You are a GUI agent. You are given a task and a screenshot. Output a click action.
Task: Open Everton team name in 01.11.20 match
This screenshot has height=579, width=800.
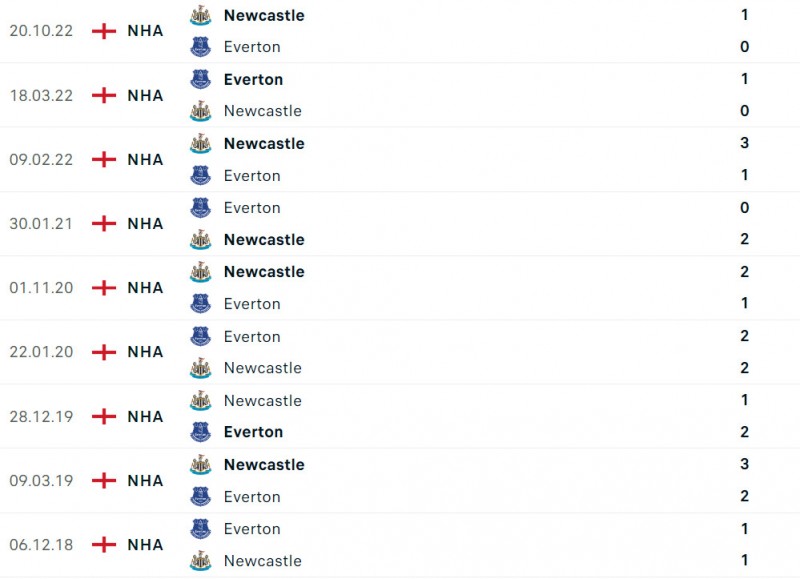click(x=252, y=304)
